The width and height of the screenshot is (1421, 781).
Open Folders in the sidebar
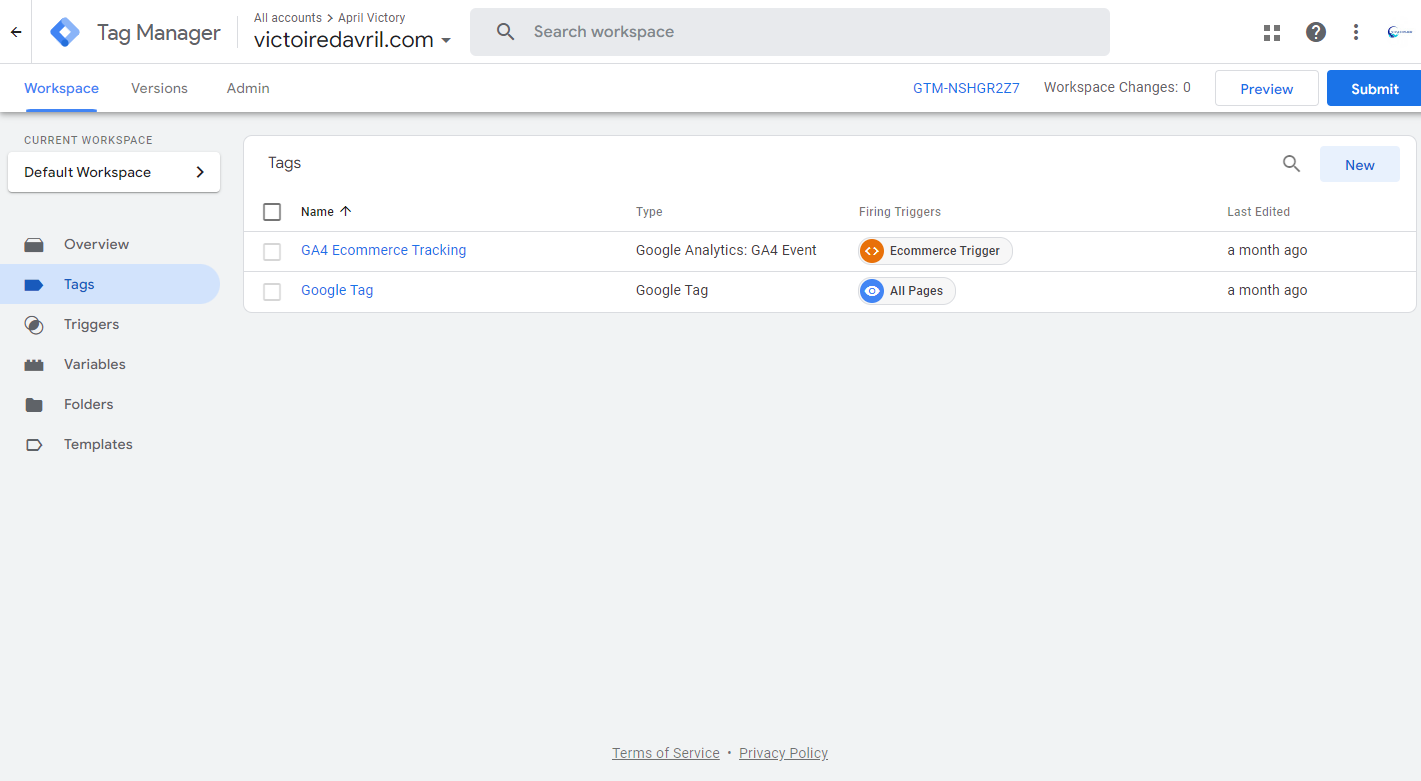point(110,404)
